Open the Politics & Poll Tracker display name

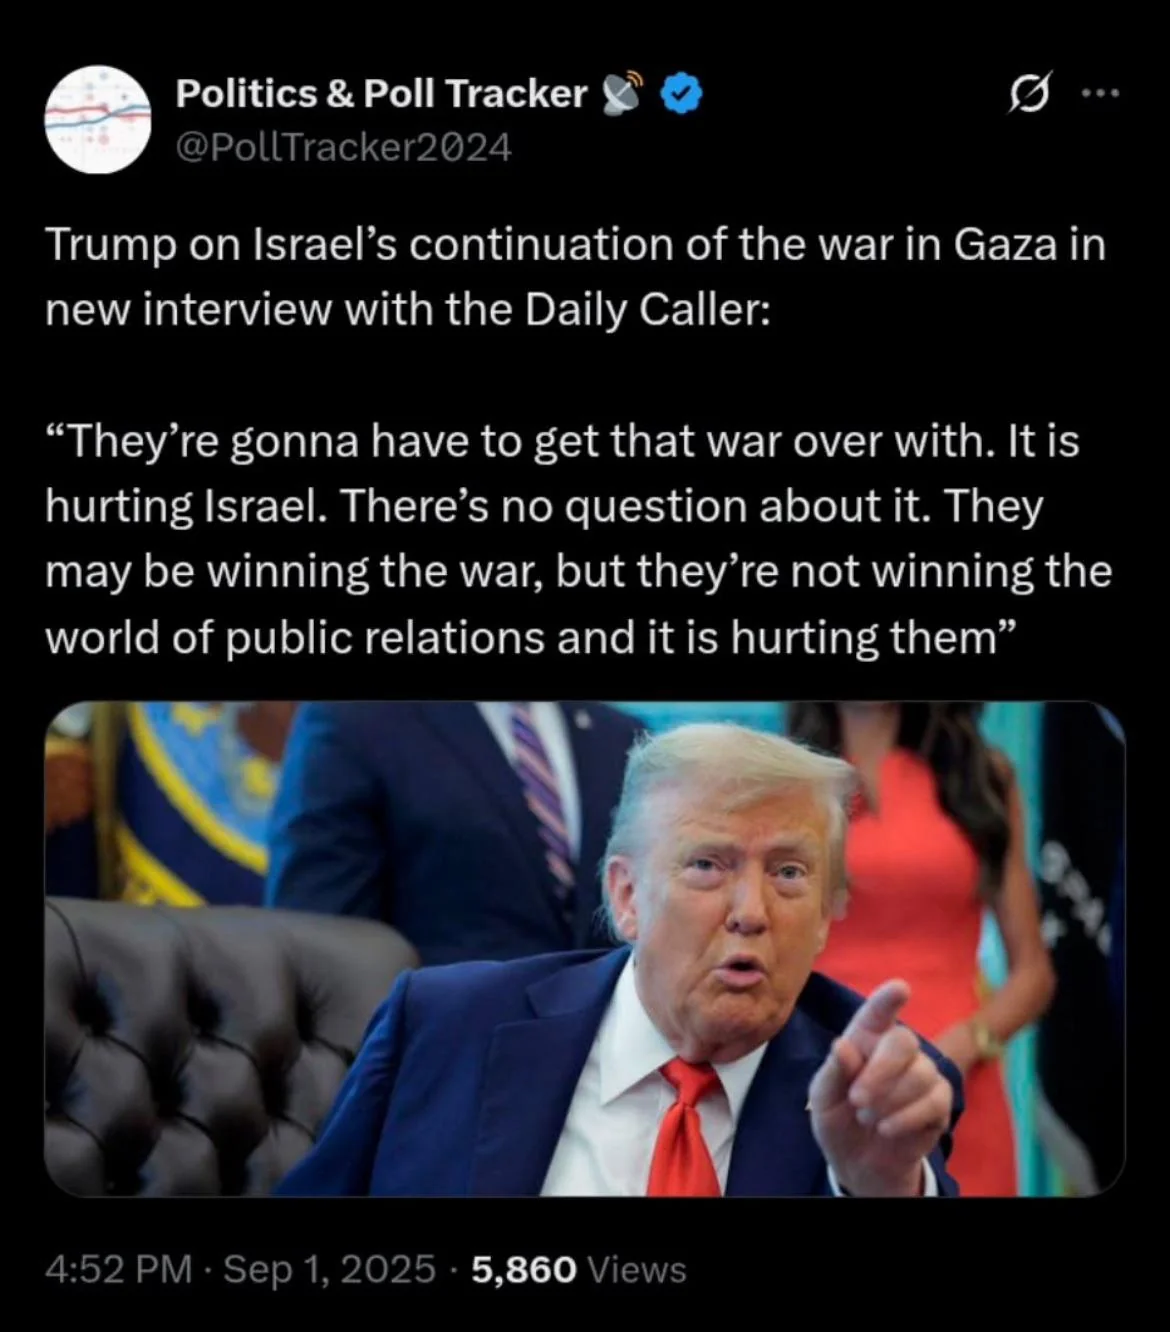tap(381, 93)
